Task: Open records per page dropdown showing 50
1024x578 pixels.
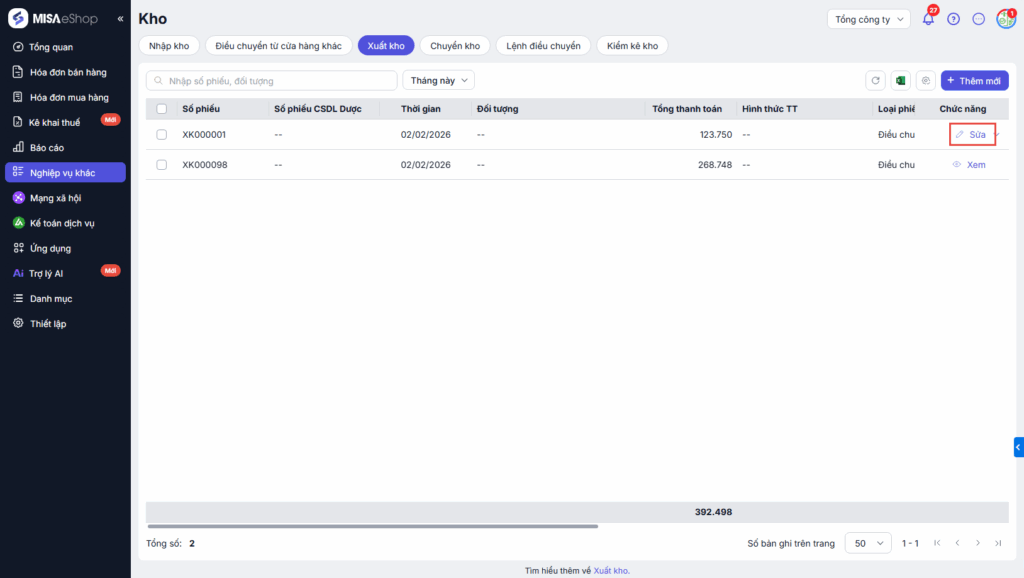Action: point(868,543)
